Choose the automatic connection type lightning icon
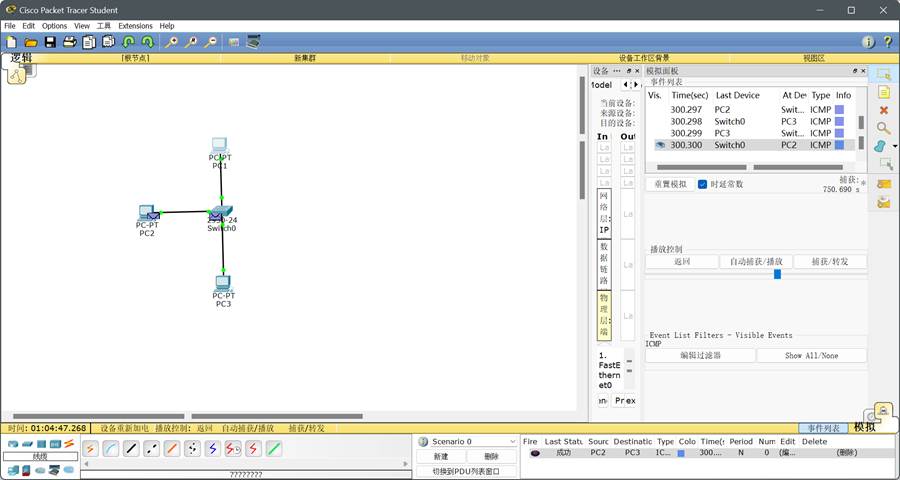 [x=90, y=449]
